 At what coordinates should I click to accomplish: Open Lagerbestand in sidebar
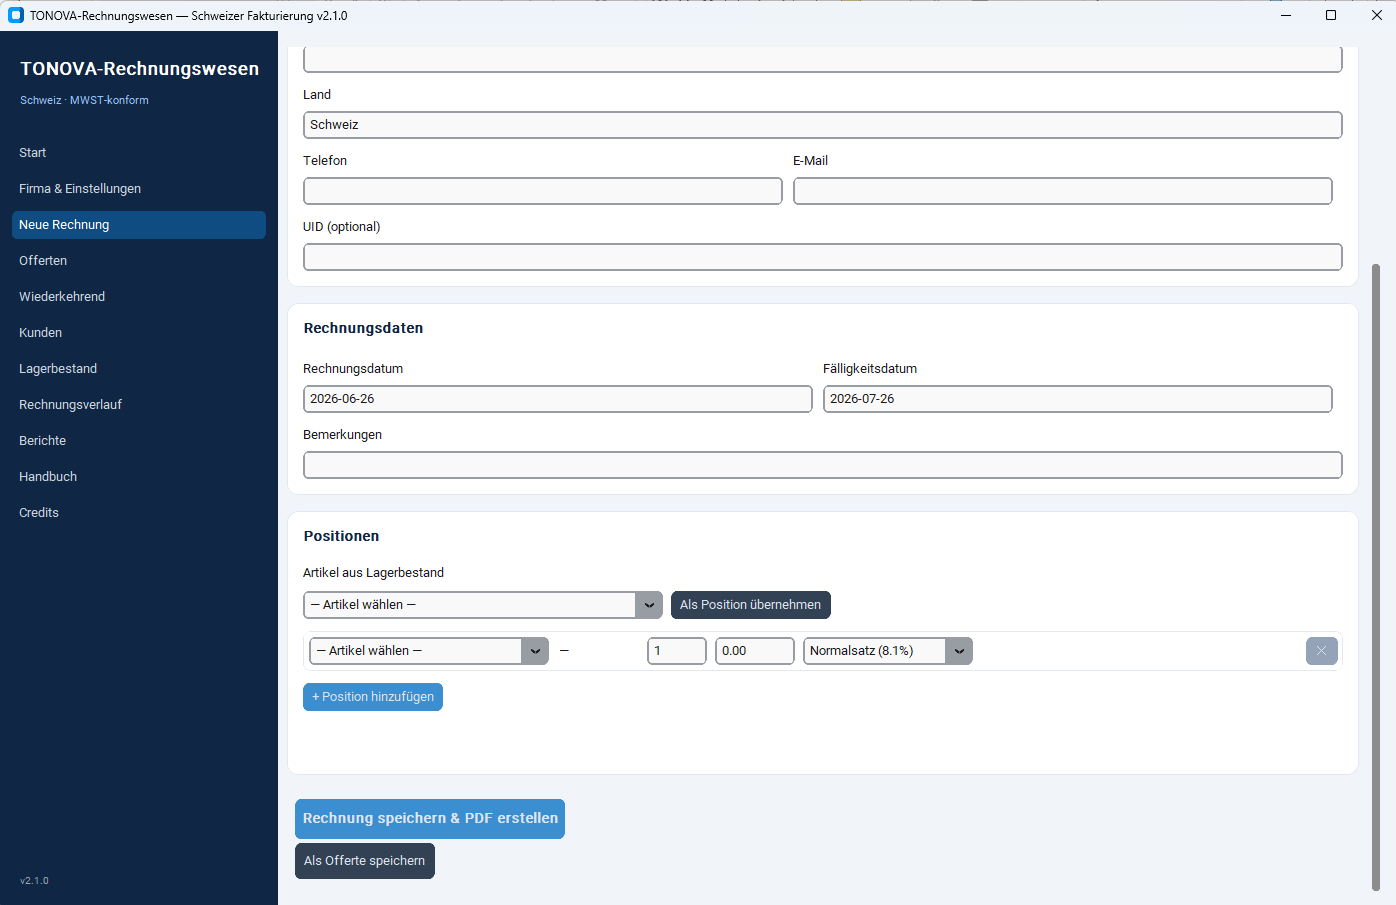(x=139, y=369)
